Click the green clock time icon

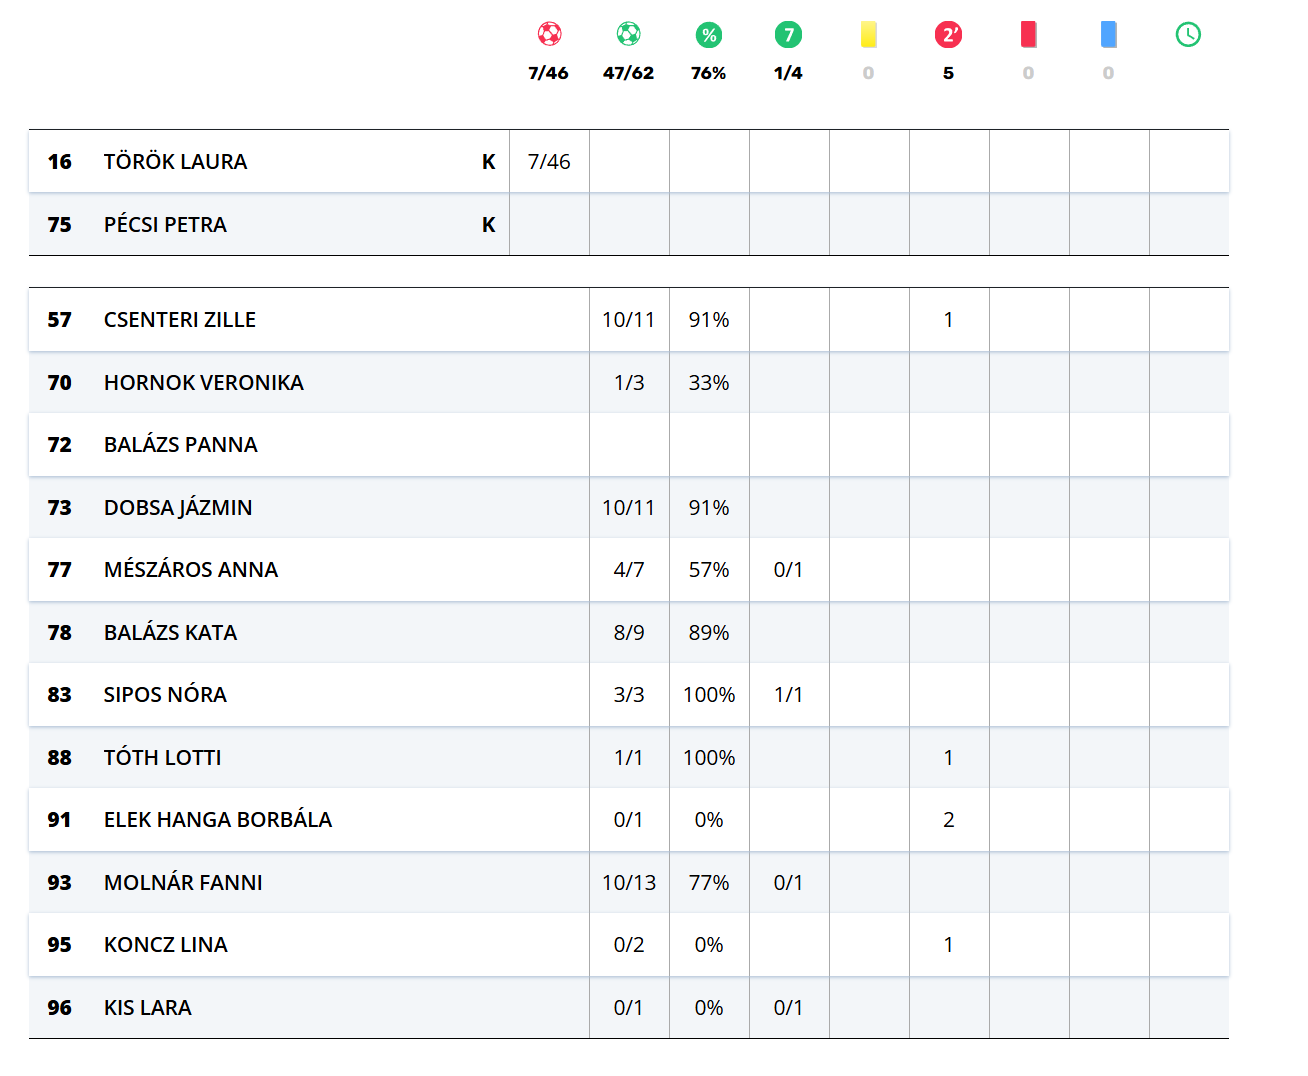tap(1188, 35)
